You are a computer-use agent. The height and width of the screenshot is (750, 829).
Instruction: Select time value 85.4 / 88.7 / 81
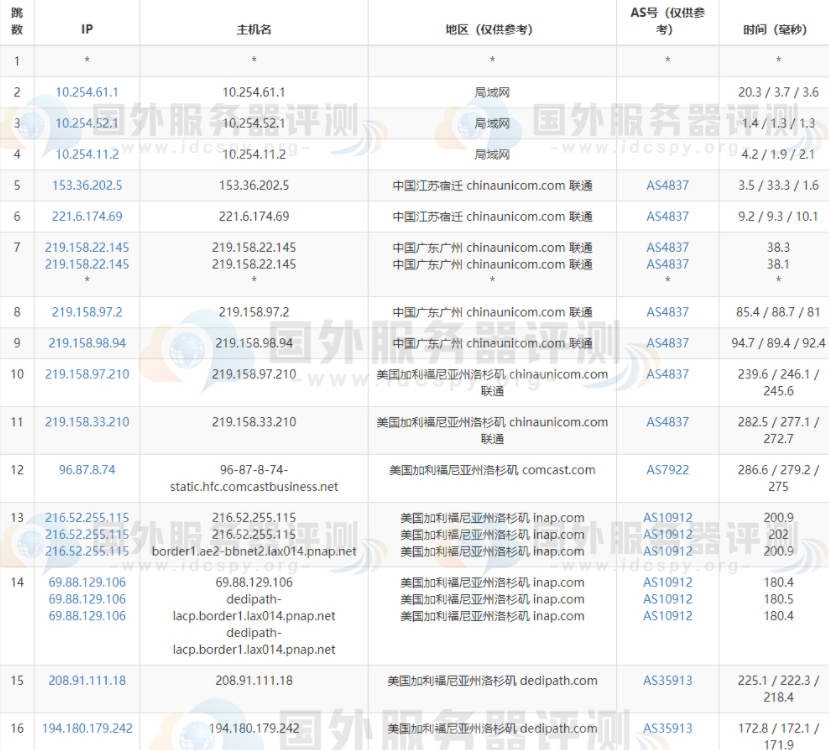point(778,312)
